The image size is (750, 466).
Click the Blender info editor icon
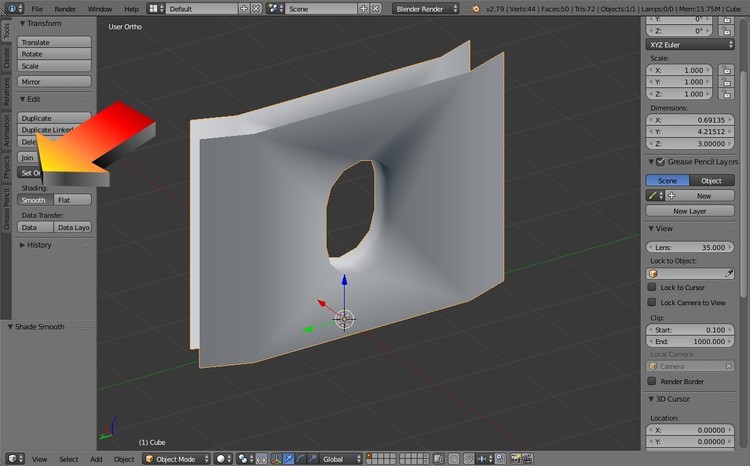coord(11,8)
